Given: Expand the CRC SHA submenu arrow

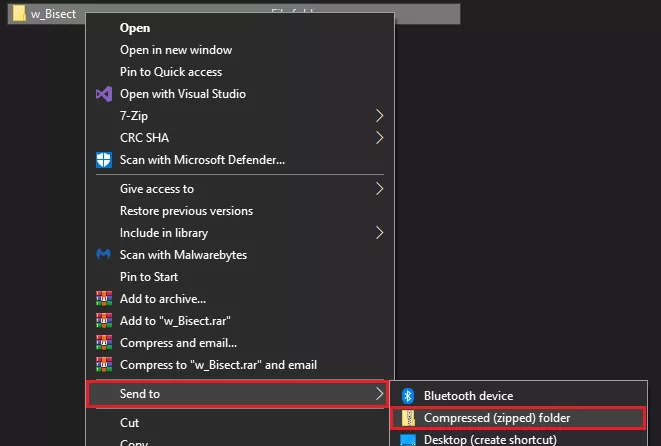Looking at the screenshot, I should pos(379,138).
